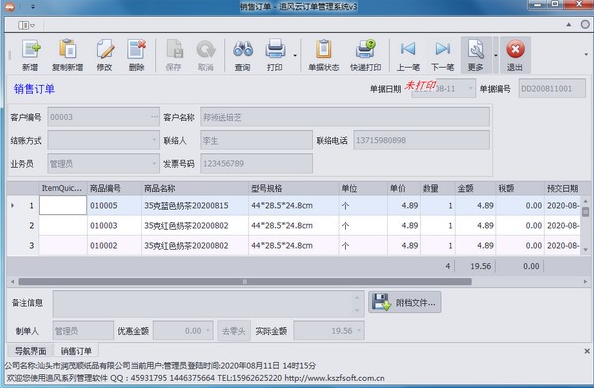Click the 取消 (Cancel) toolbar icon

206,55
